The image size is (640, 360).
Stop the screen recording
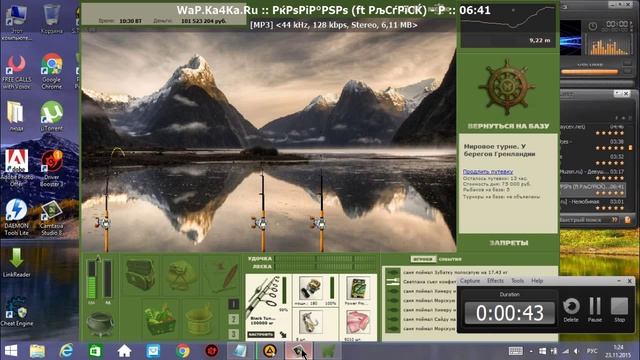coord(619,309)
